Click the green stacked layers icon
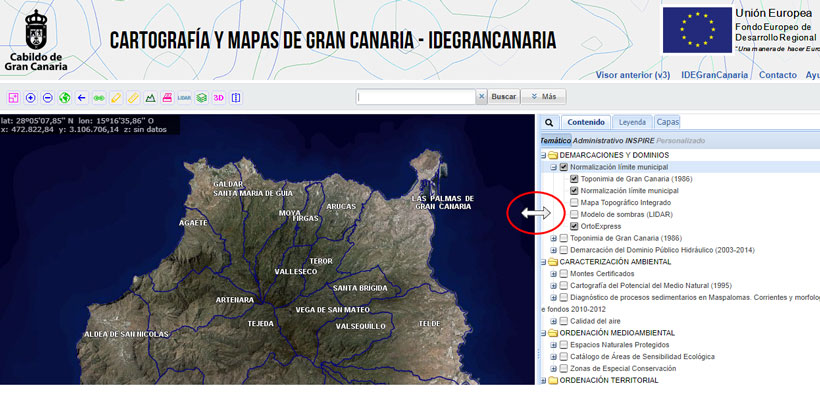Image resolution: width=820 pixels, height=395 pixels. pos(201,97)
